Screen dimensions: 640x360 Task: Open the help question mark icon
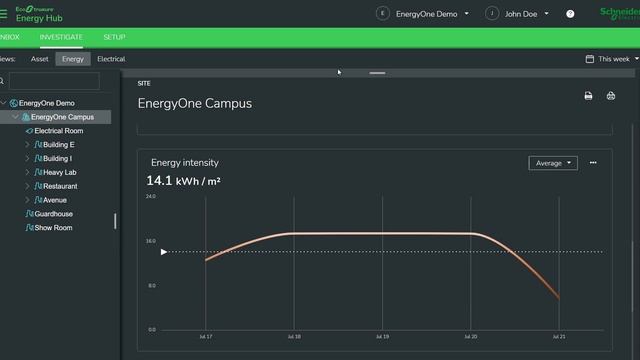click(570, 14)
